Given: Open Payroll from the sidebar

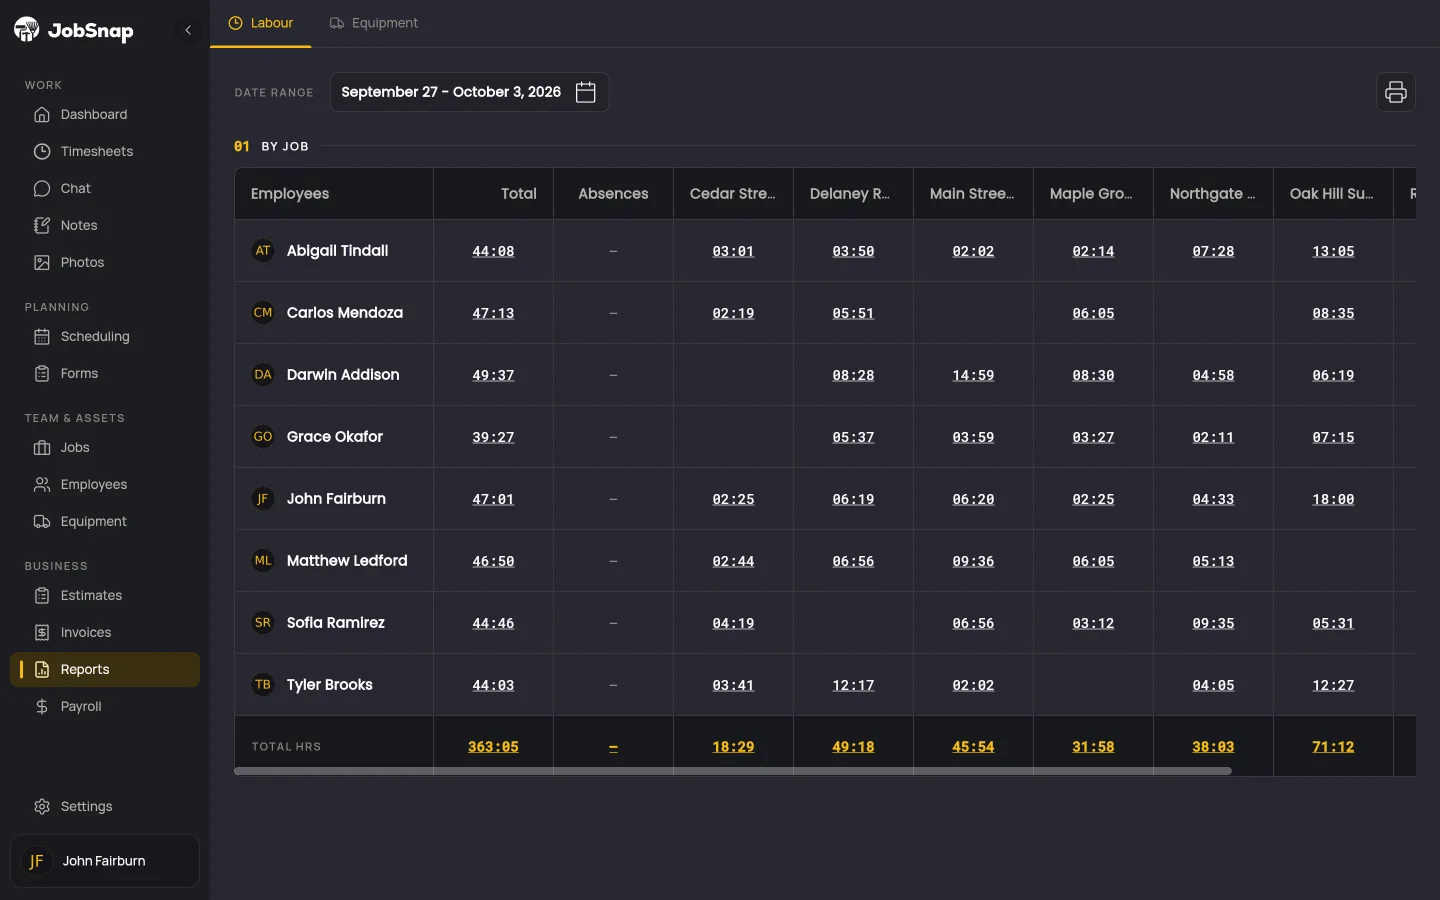Looking at the screenshot, I should pyautogui.click(x=105, y=706).
